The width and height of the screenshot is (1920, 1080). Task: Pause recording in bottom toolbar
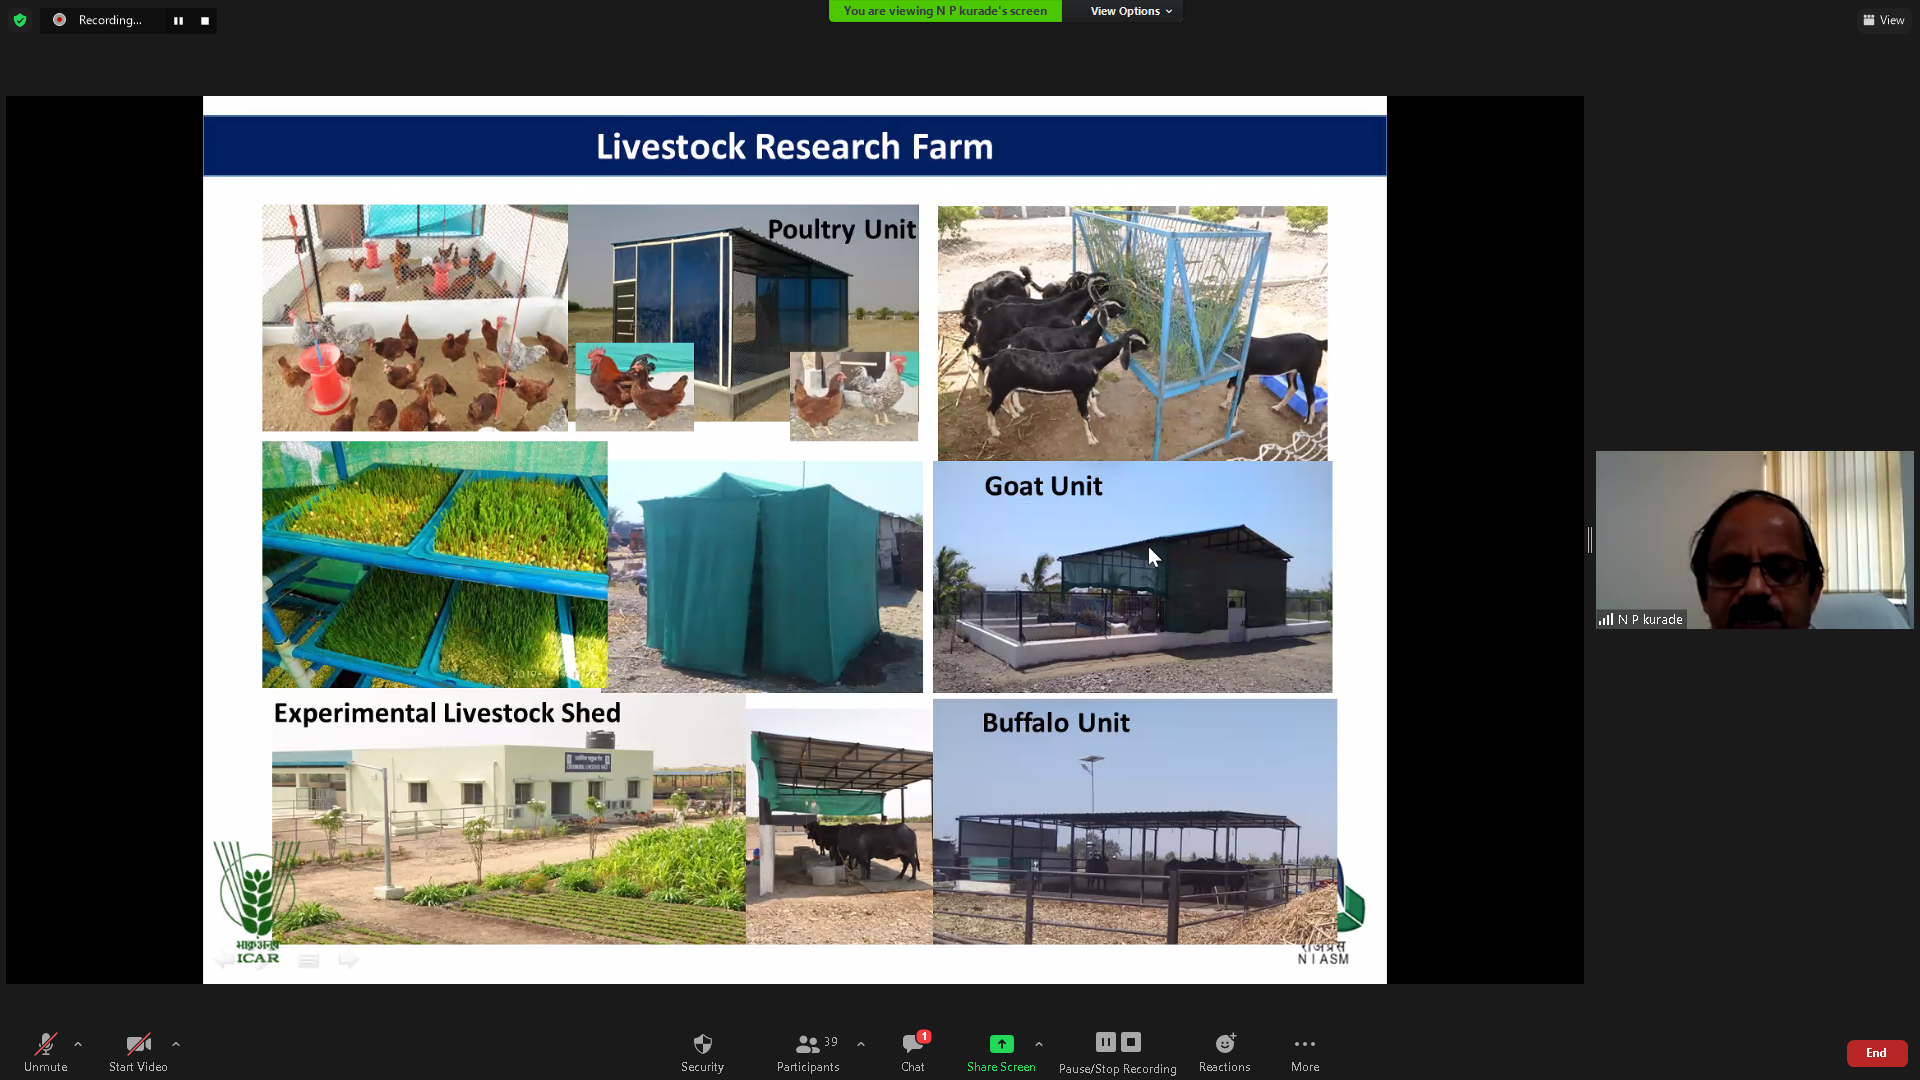click(1105, 1042)
